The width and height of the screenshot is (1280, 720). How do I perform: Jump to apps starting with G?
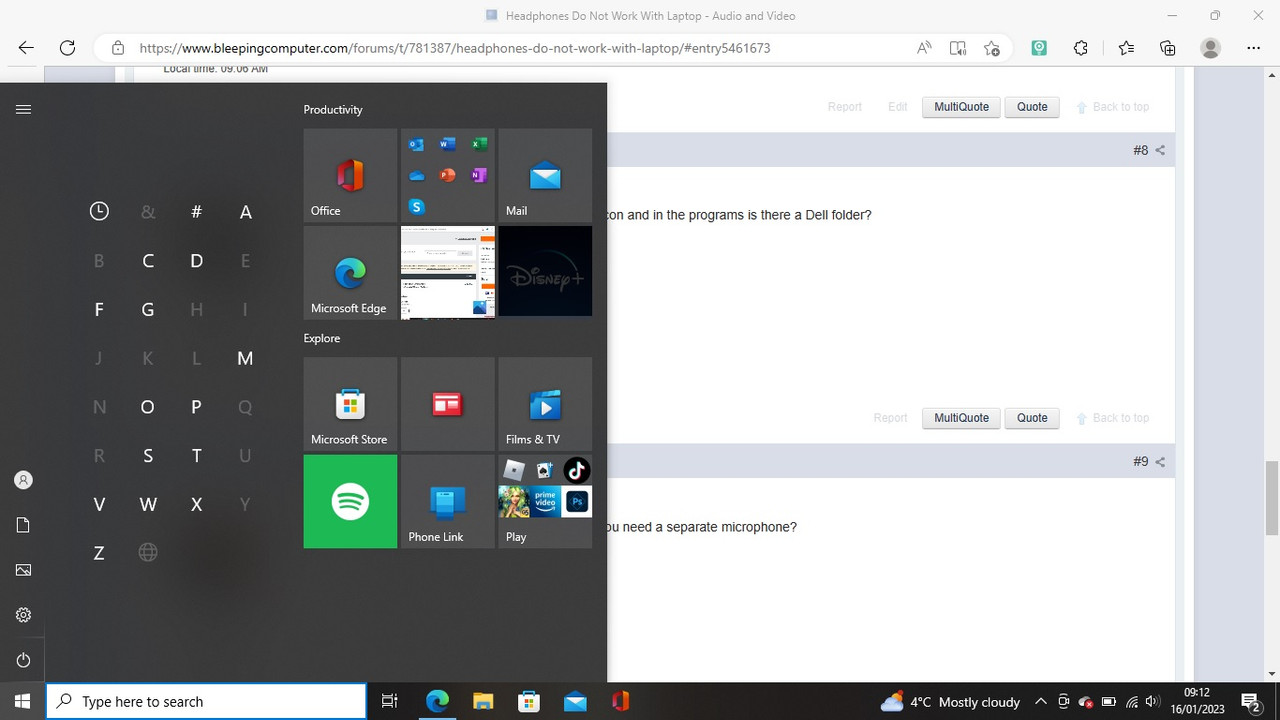point(148,310)
